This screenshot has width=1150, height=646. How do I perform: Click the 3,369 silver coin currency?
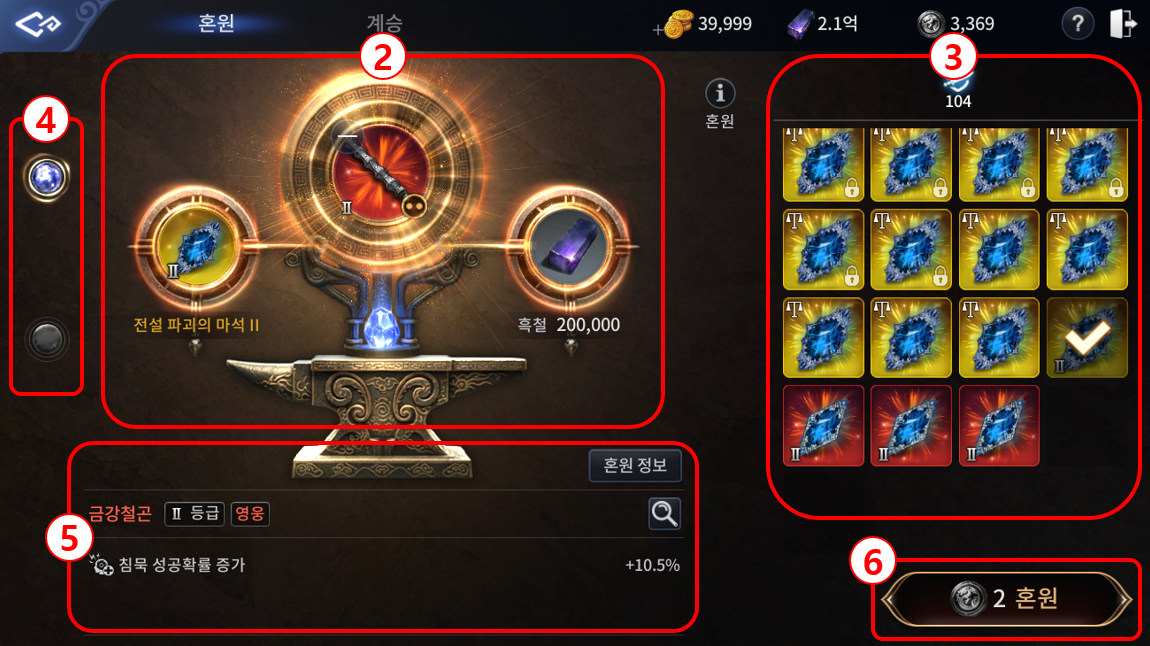(956, 24)
